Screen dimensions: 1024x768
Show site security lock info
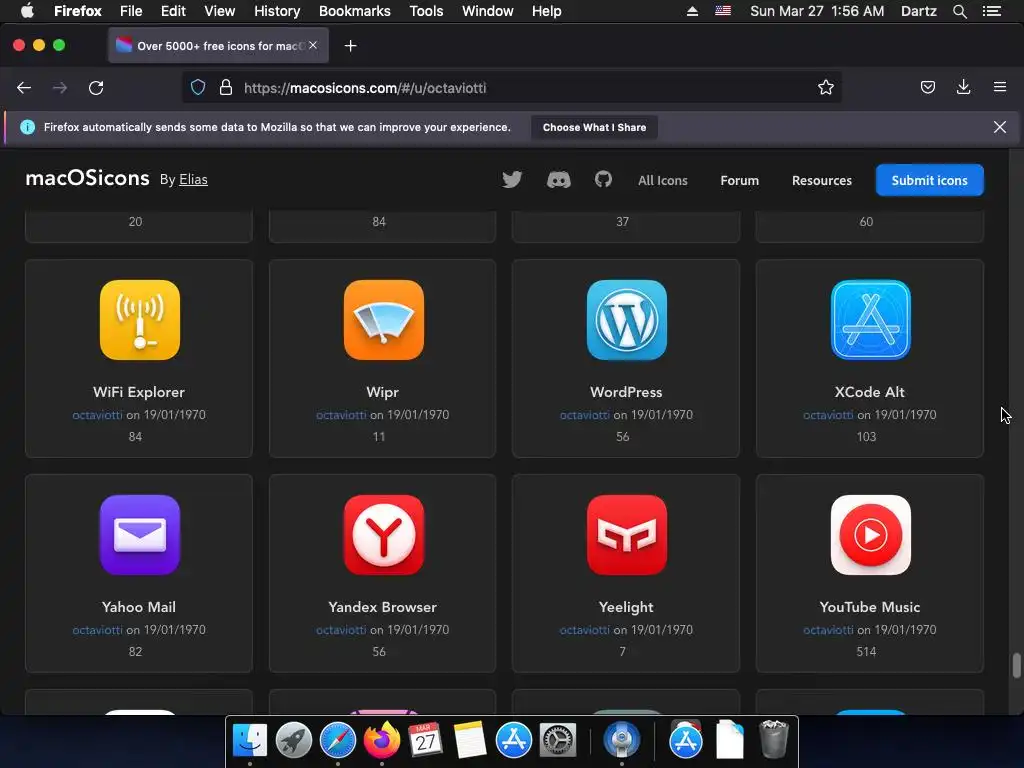pyautogui.click(x=226, y=88)
